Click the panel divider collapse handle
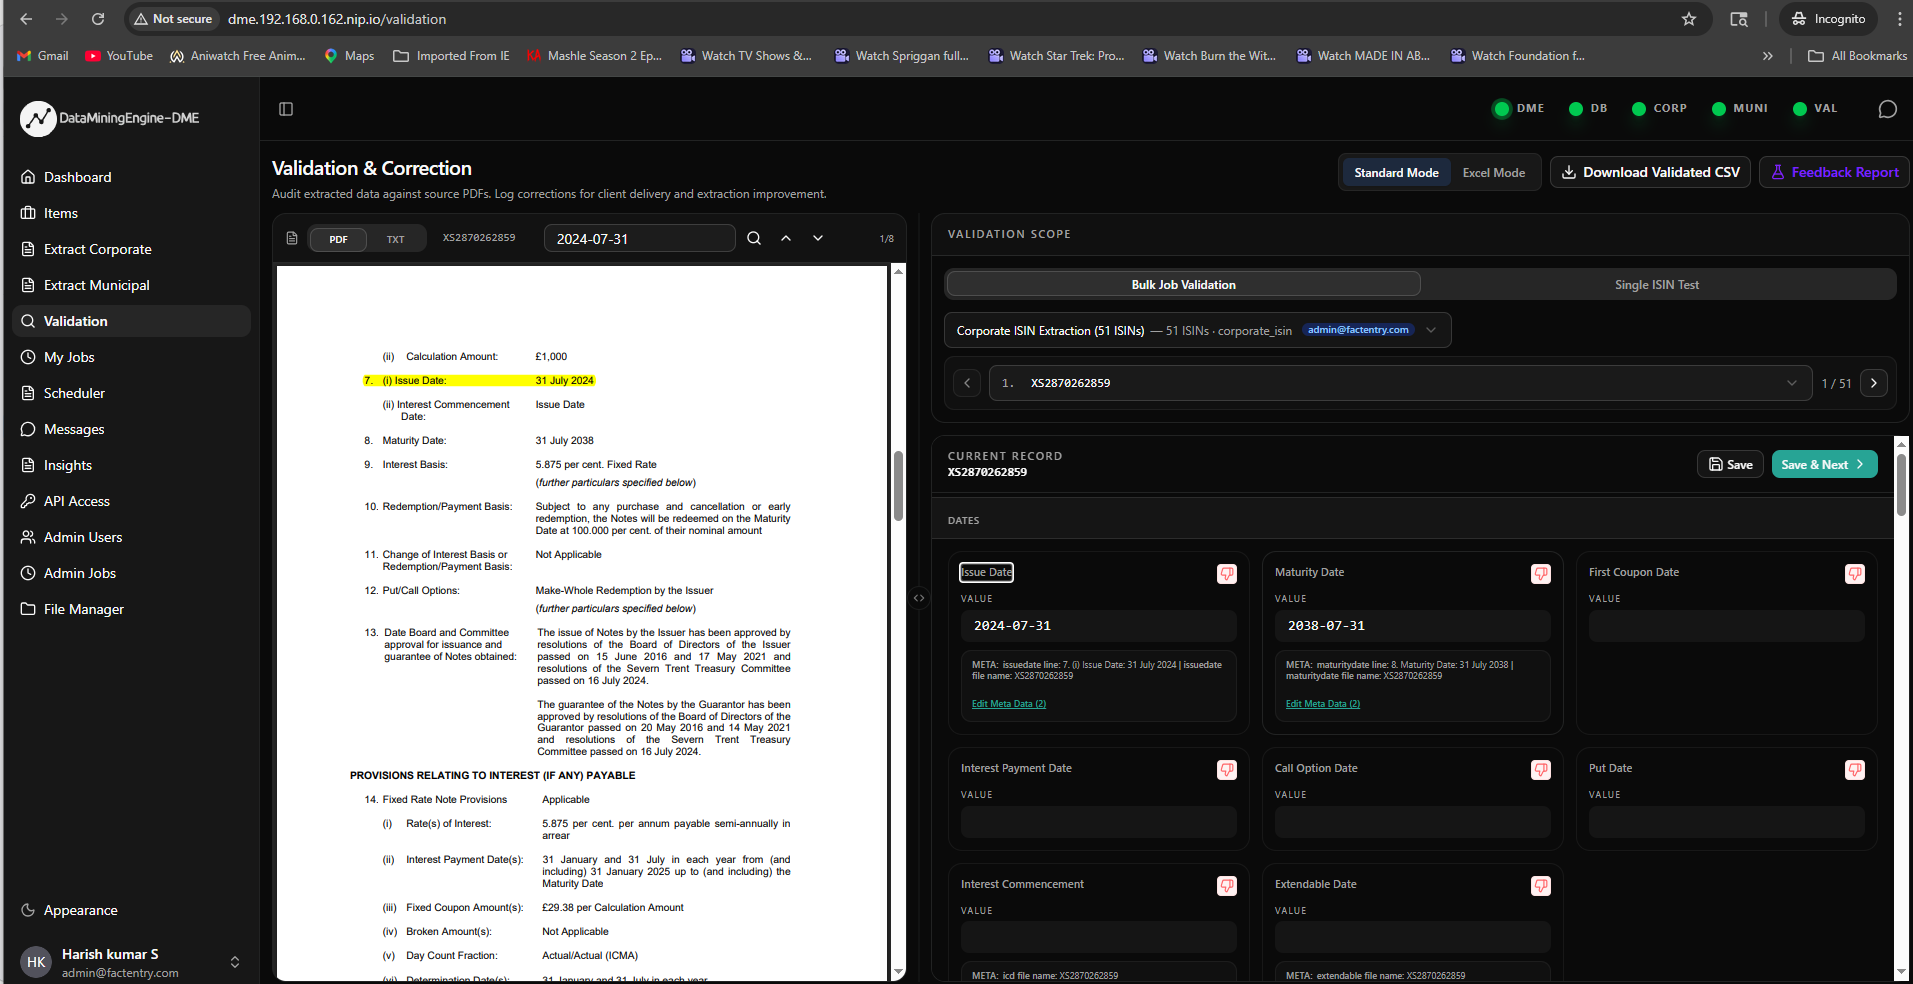This screenshot has height=984, width=1913. [919, 598]
